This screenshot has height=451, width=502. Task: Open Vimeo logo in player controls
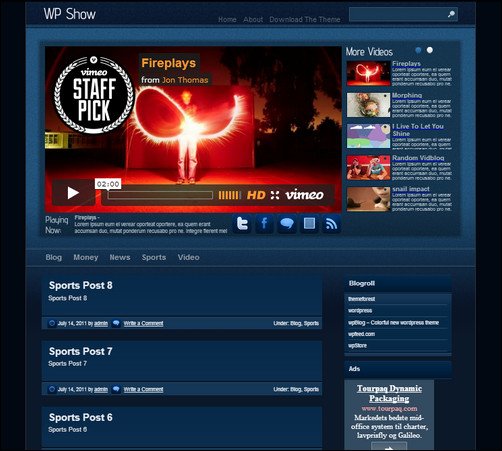click(305, 195)
